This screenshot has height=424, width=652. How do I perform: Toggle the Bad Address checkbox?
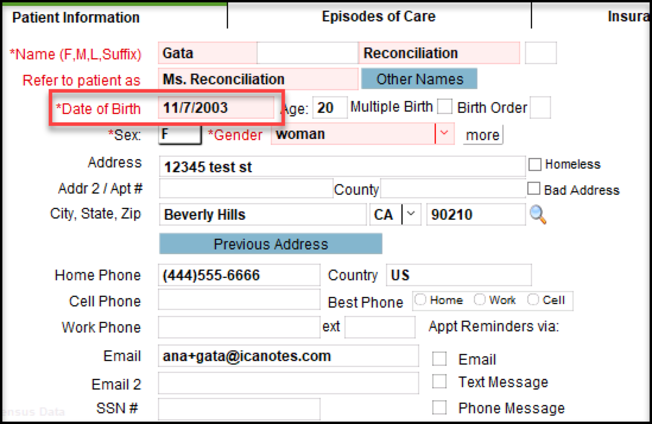point(535,189)
